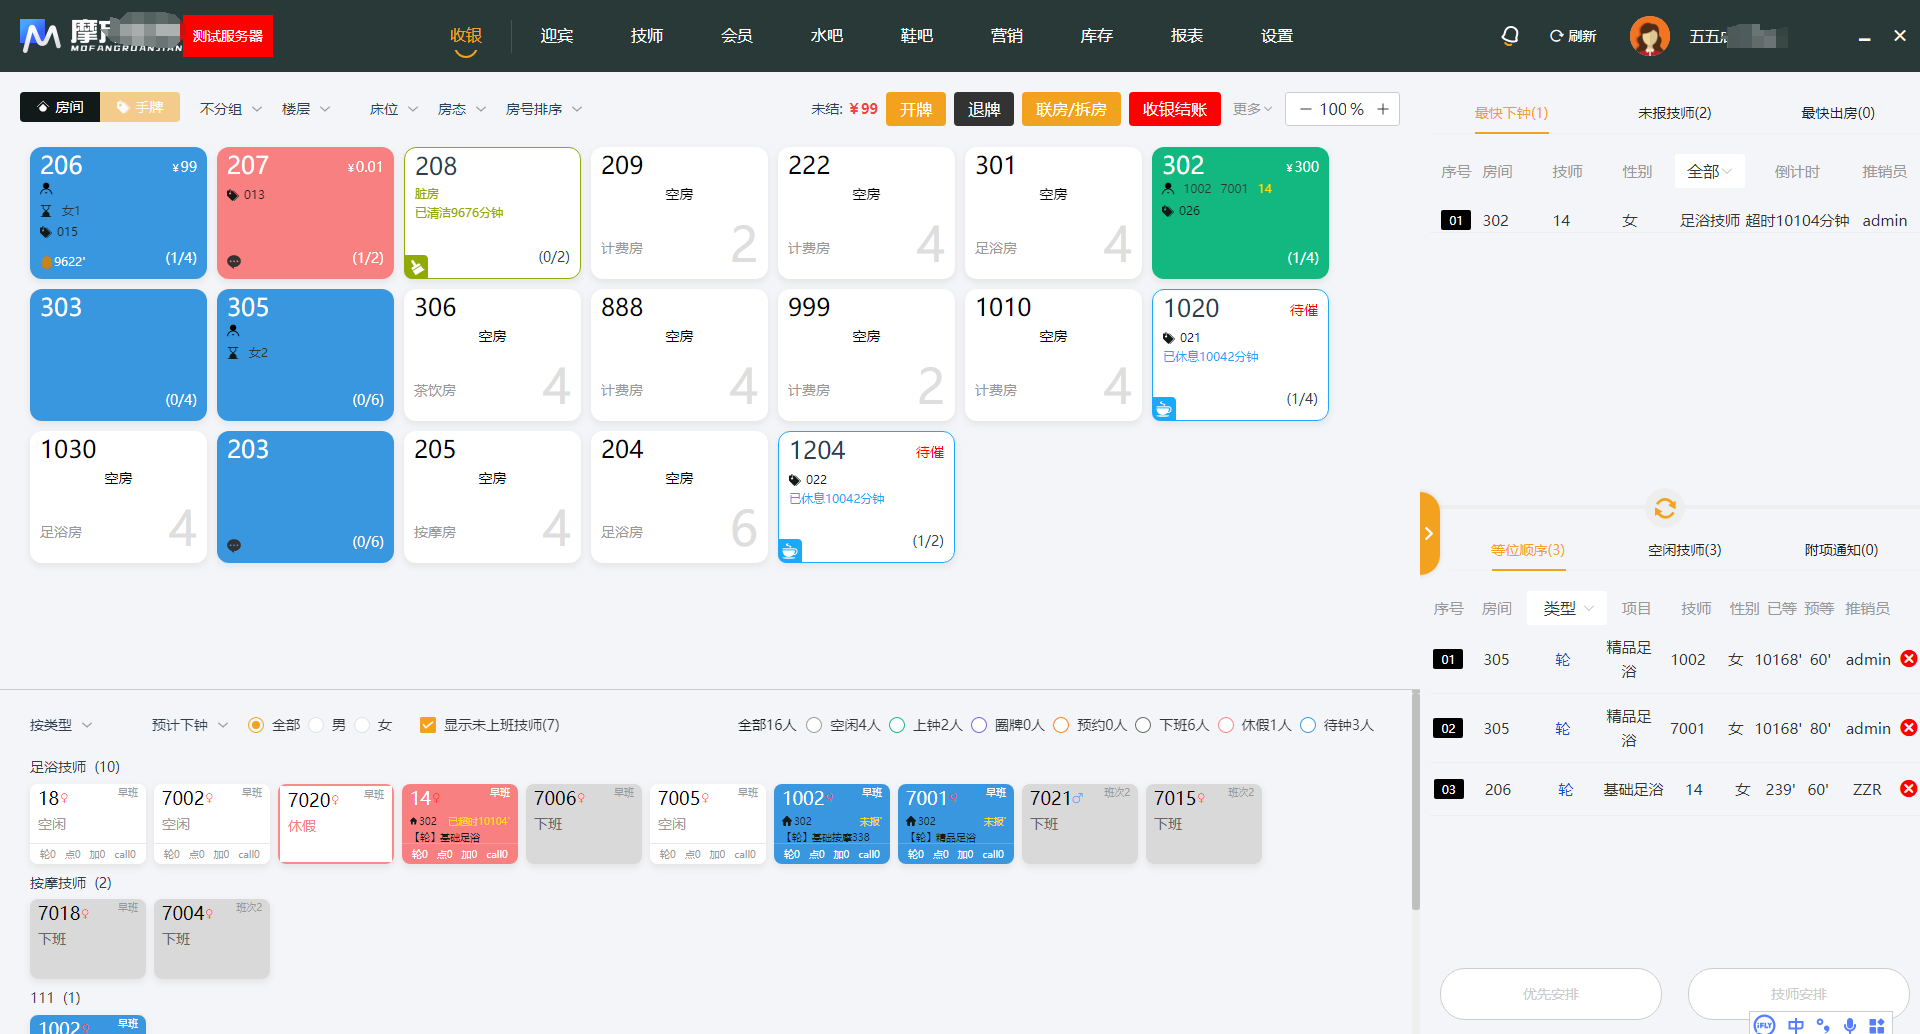Click the person icon in room 305
Viewport: 1920px width, 1034px height.
pos(233,331)
